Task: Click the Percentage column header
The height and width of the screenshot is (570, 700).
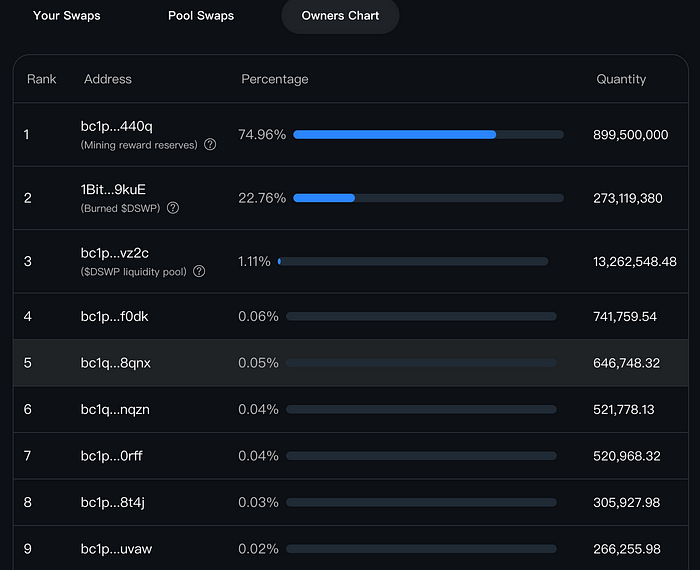Action: [x=275, y=79]
